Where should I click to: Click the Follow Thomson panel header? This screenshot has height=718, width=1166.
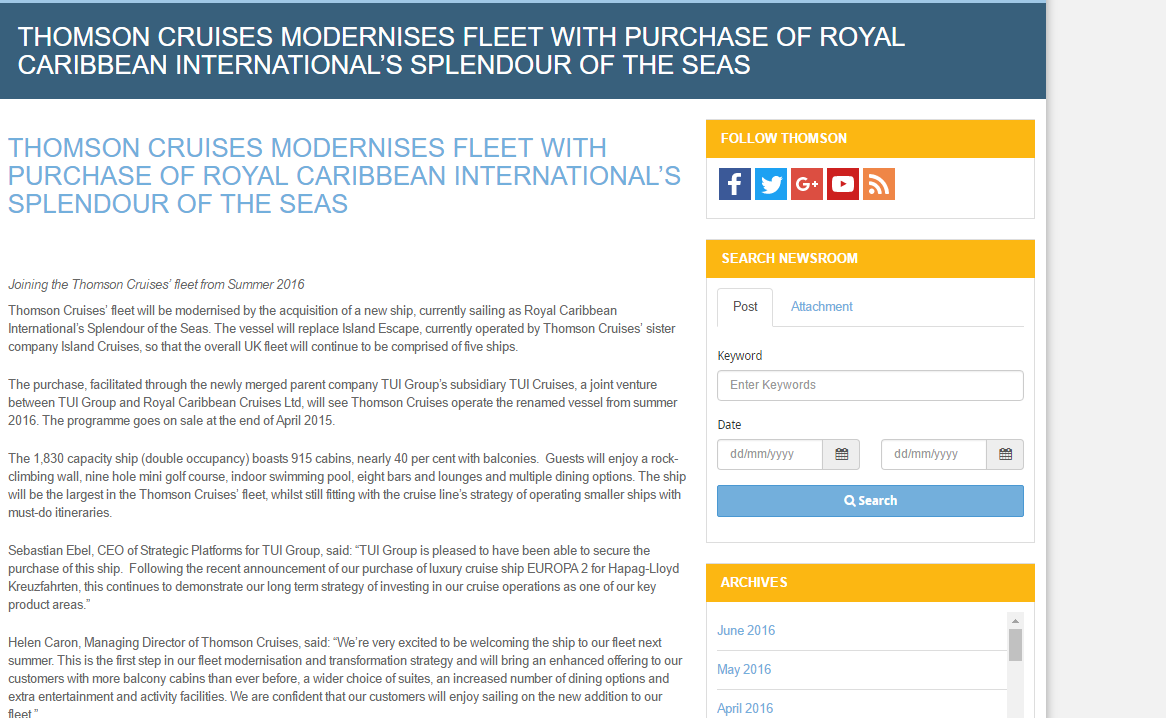870,139
